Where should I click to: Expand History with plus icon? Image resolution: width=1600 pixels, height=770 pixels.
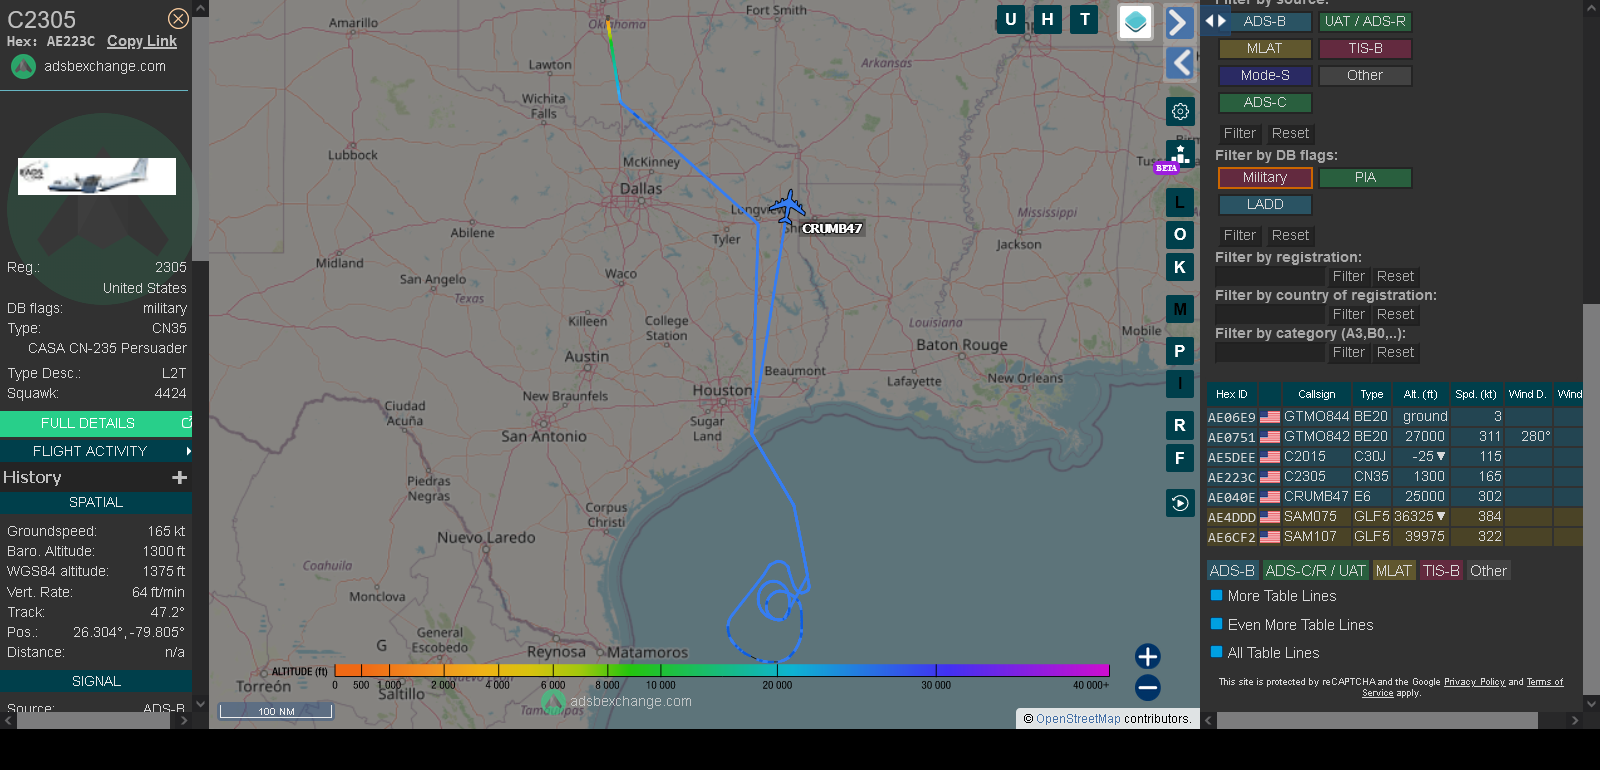point(180,478)
